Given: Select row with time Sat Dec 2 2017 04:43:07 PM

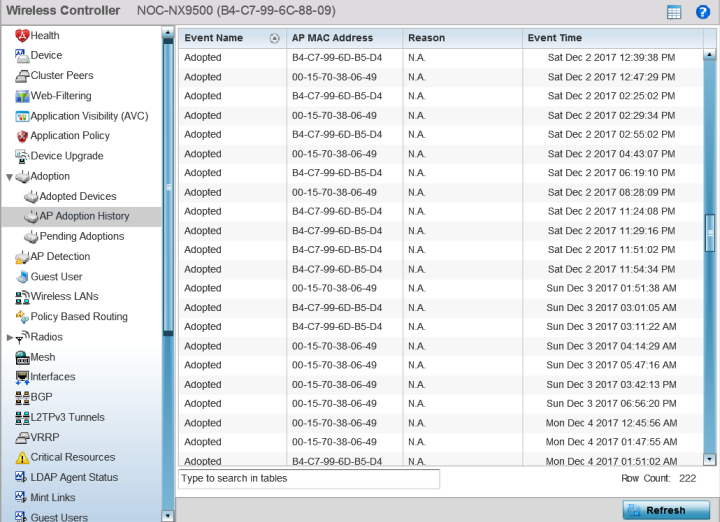Looking at the screenshot, I should coord(441,154).
